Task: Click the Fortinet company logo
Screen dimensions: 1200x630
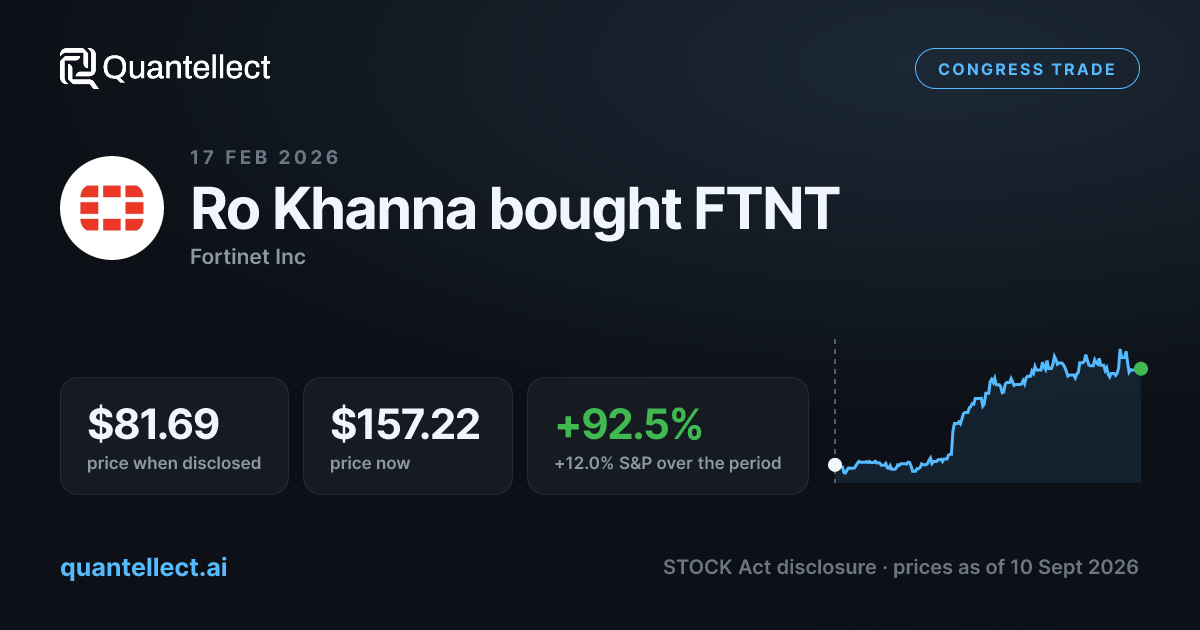Action: click(x=112, y=208)
